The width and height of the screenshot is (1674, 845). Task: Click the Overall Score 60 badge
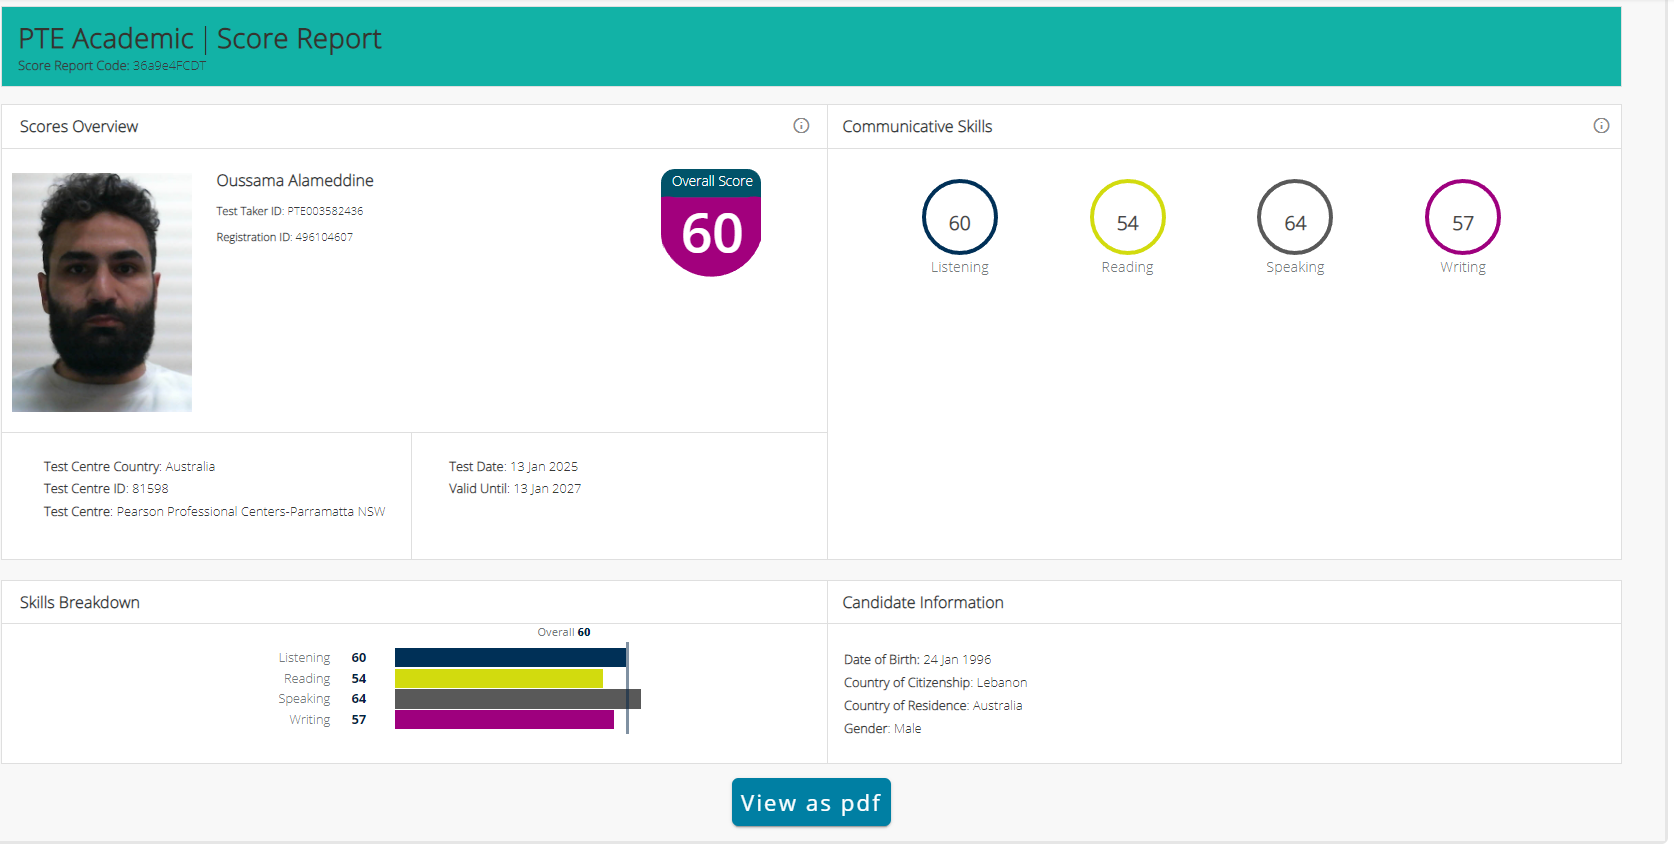711,222
